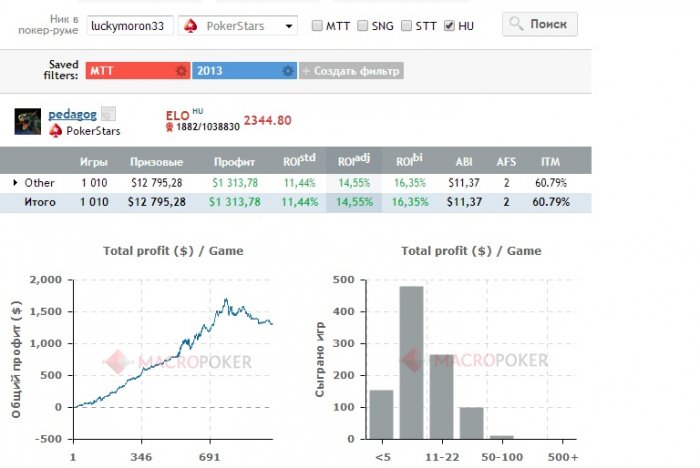Click $11,37 ABI in Итого row
This screenshot has width=700, height=468.
point(464,202)
